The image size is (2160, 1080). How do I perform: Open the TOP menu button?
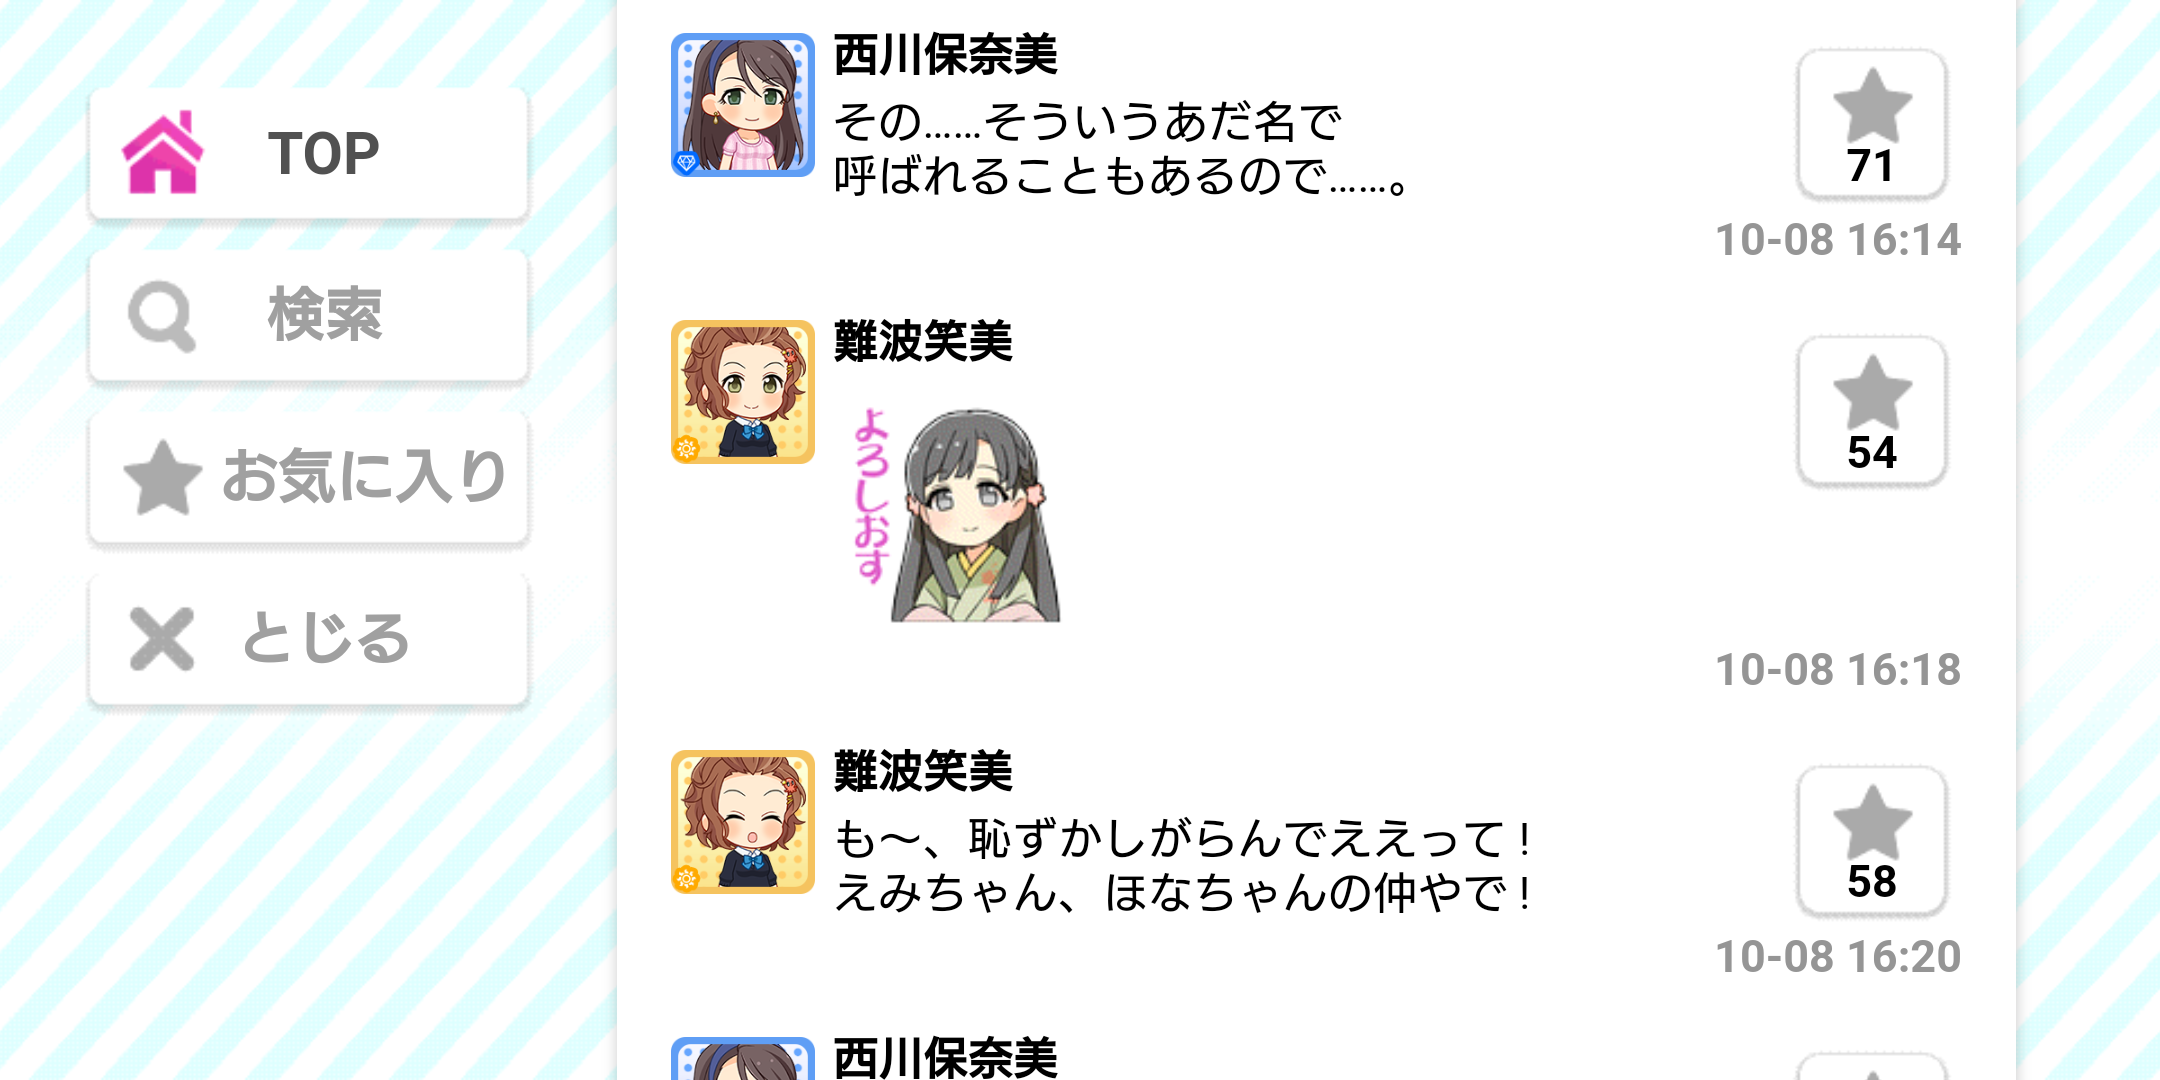coord(308,153)
